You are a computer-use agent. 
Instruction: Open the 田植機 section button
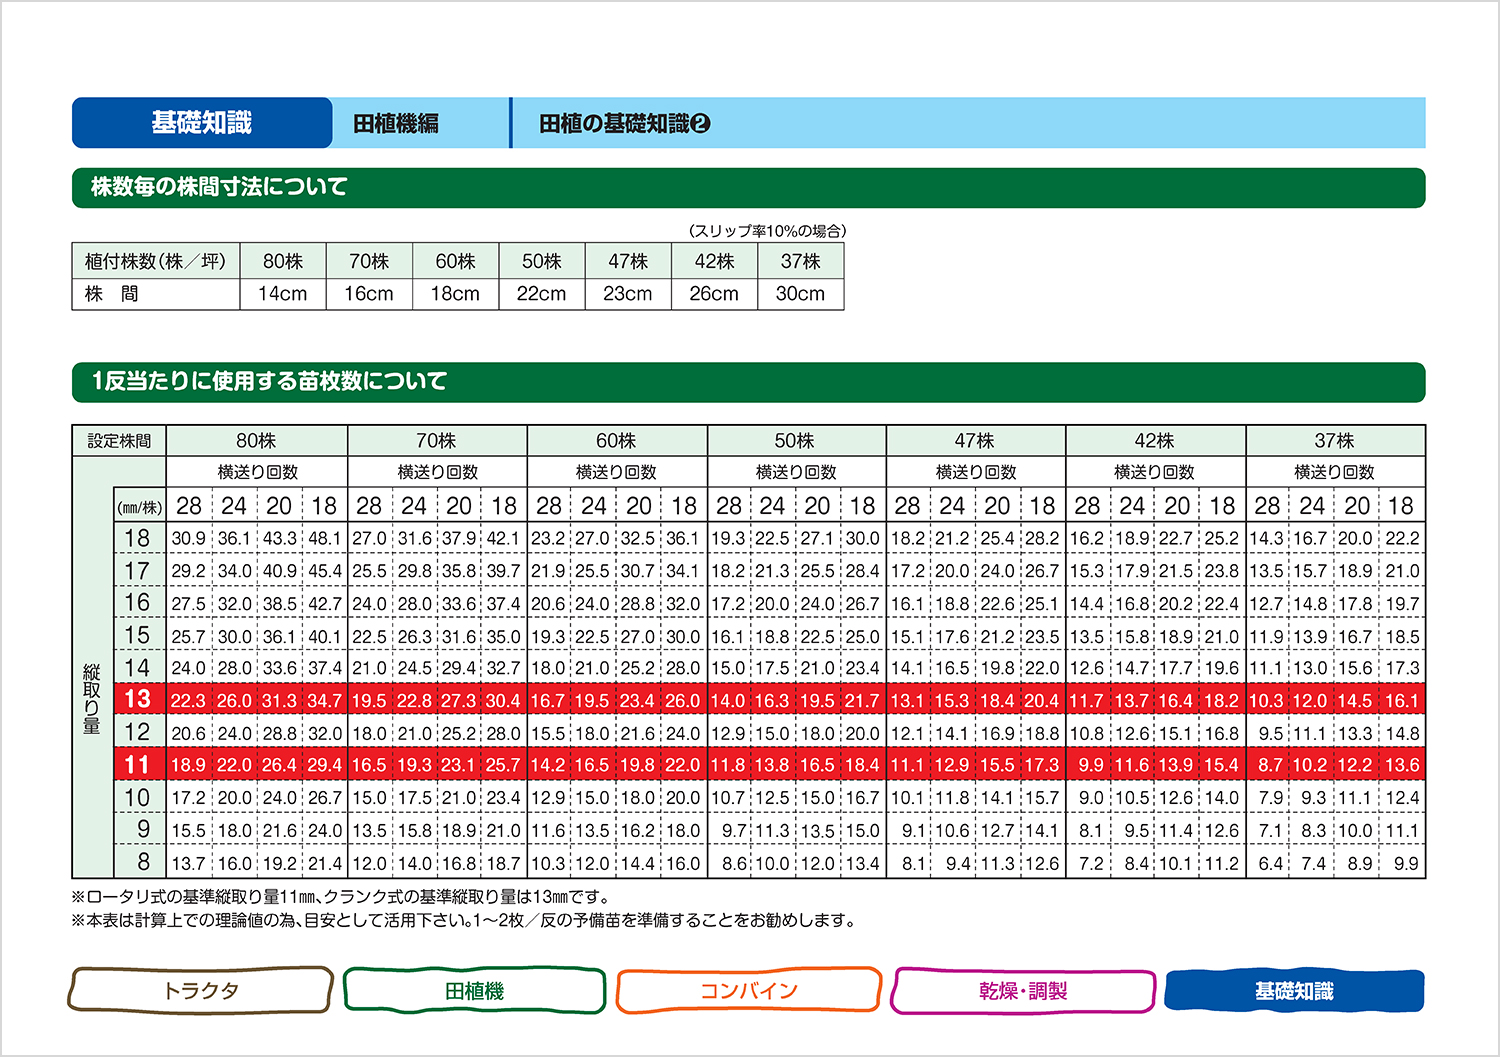tap(474, 990)
